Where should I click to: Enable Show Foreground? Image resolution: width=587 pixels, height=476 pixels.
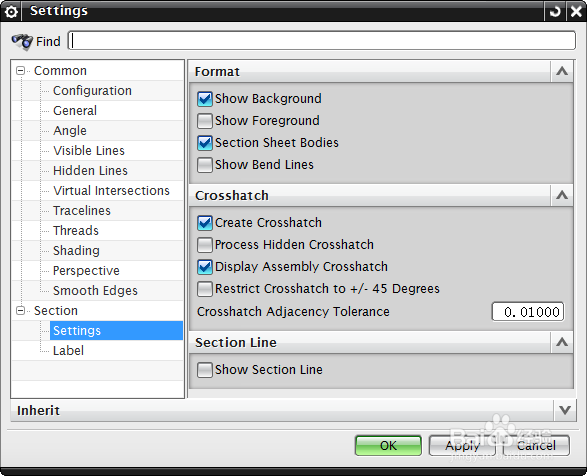[x=205, y=121]
